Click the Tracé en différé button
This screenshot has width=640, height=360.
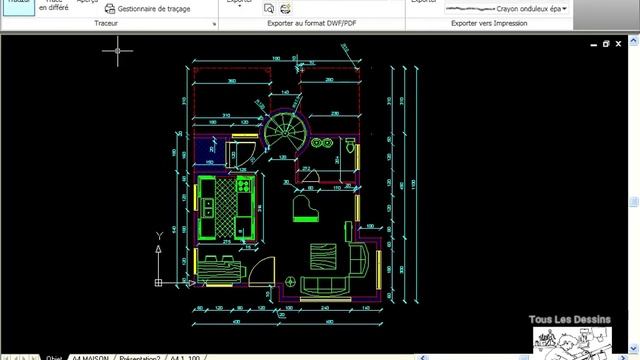click(54, 6)
